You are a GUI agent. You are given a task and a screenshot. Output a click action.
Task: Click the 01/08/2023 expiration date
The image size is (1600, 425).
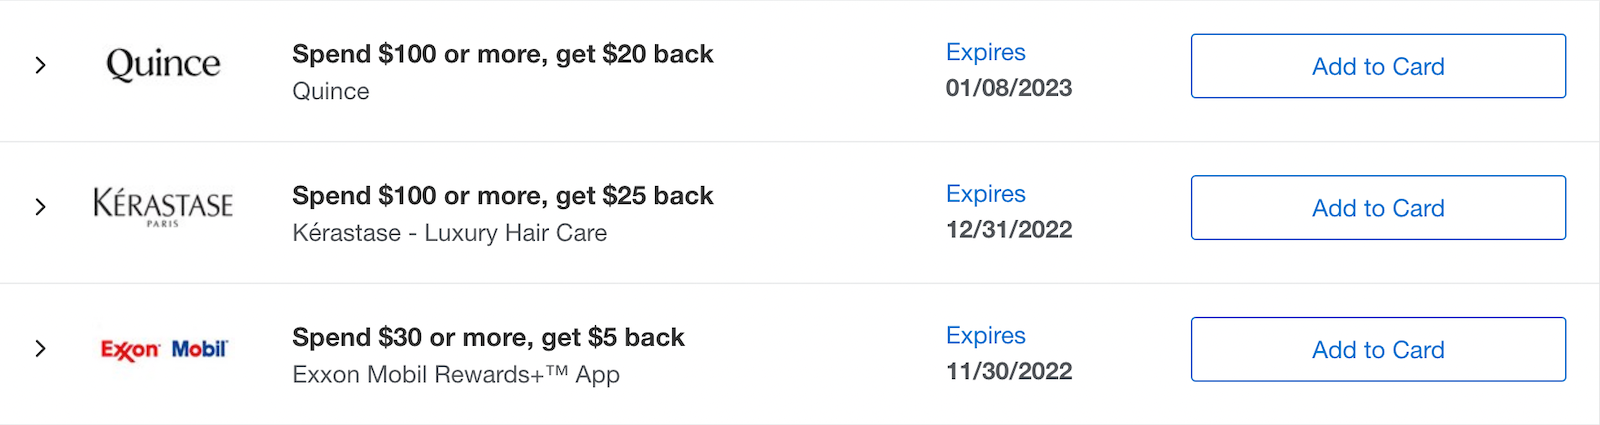1009,88
